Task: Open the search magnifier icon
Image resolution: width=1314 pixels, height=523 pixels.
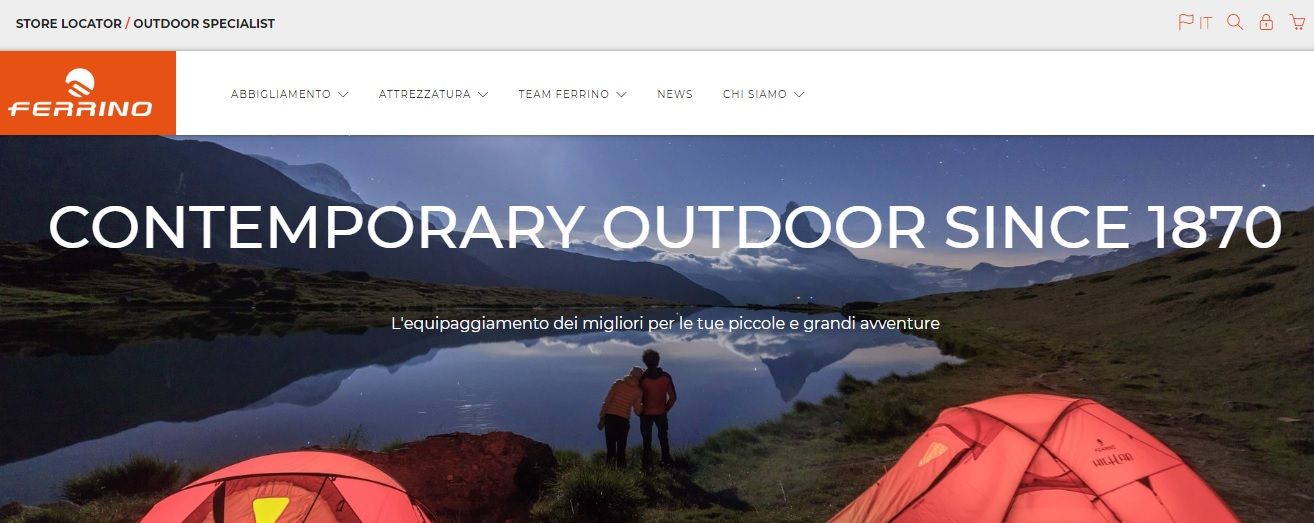Action: click(1235, 22)
